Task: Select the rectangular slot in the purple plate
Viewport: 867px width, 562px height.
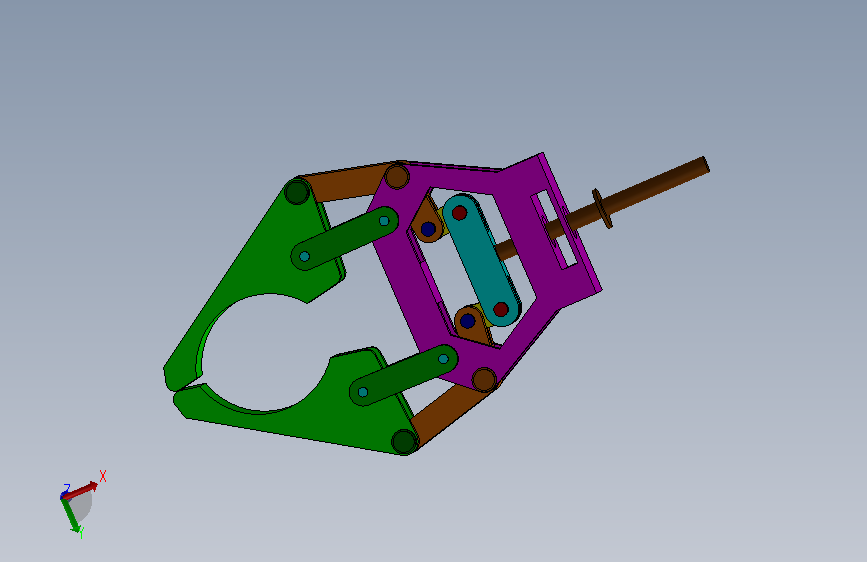Action: coord(555,230)
